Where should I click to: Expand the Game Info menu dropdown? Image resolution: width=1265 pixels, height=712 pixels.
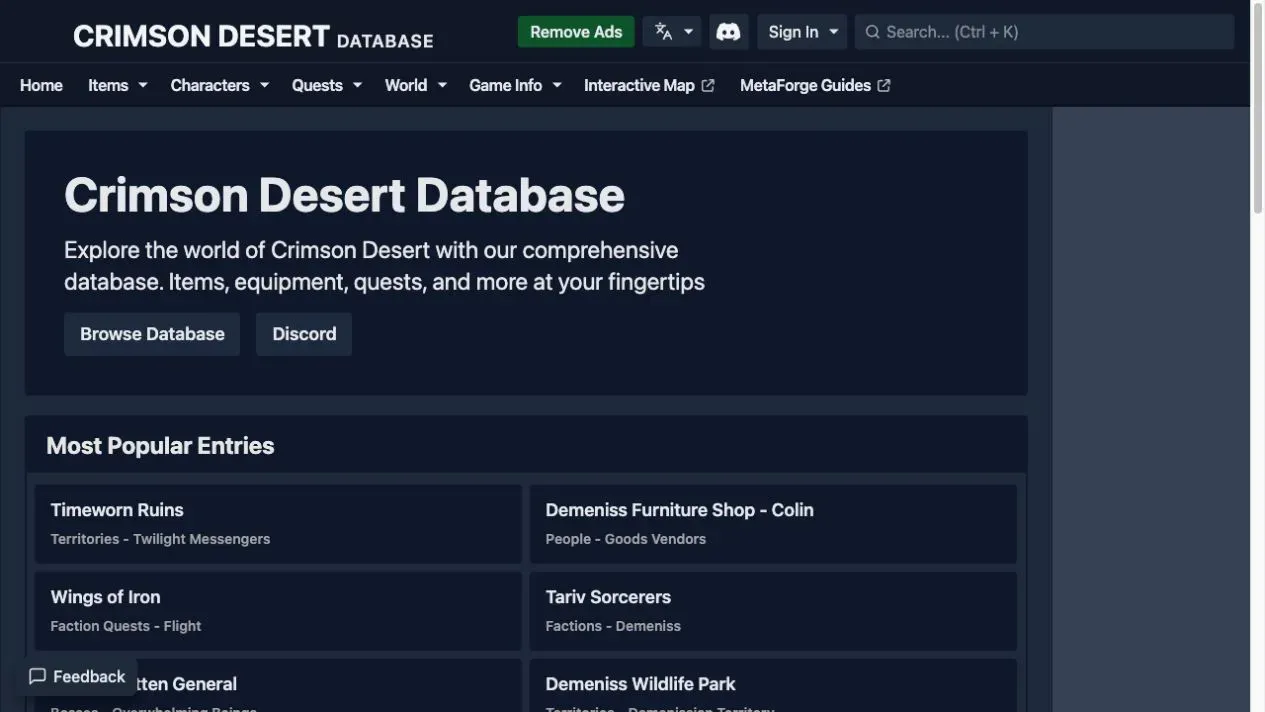click(x=516, y=86)
